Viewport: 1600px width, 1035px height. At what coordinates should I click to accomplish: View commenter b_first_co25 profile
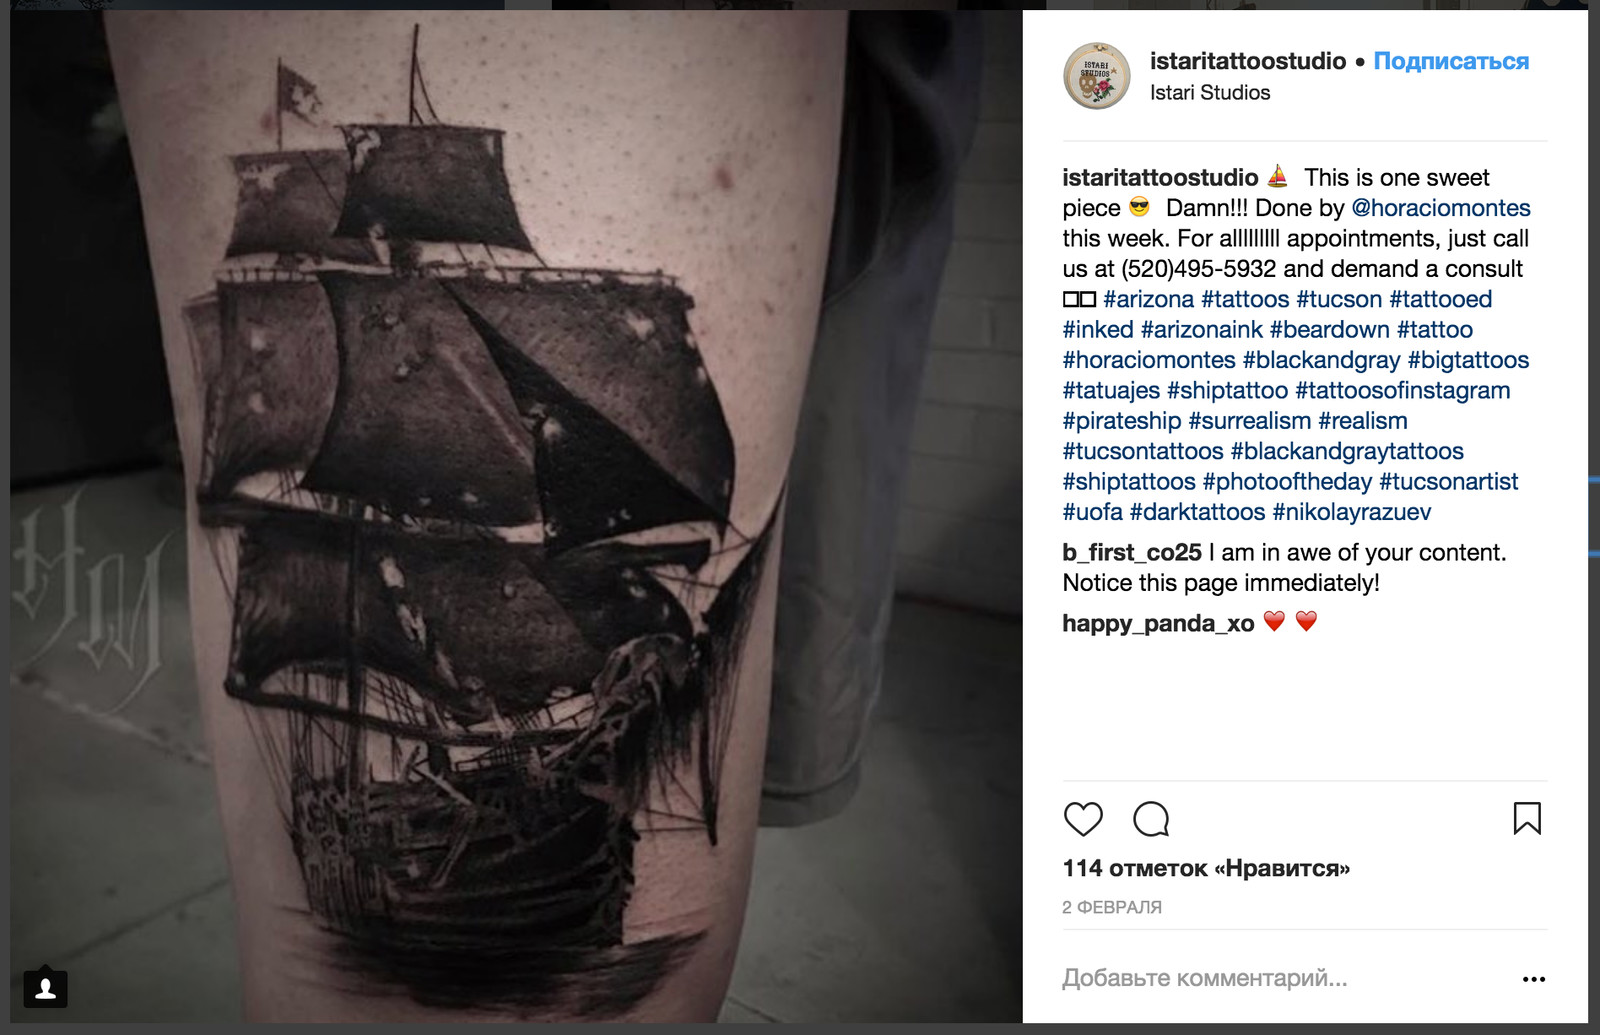pos(1132,553)
